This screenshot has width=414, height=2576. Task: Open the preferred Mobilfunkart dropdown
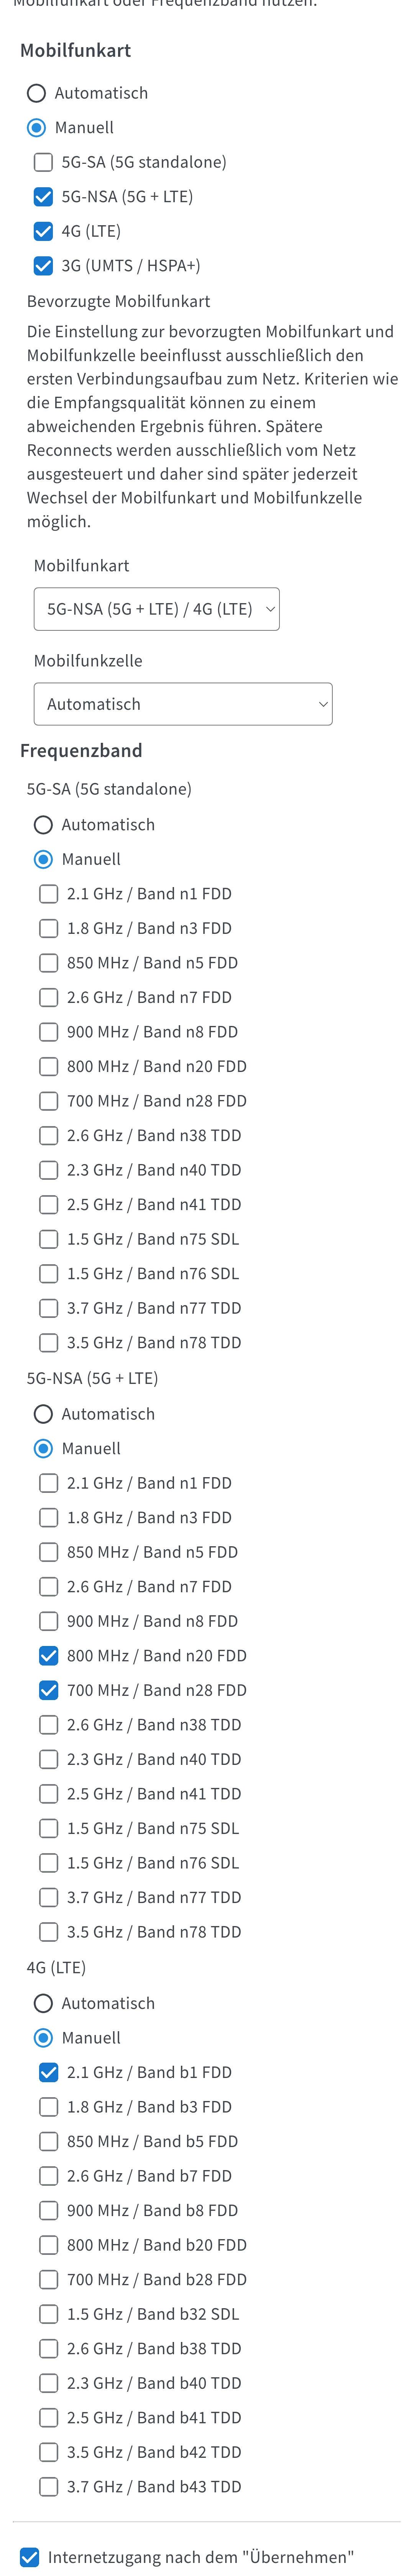click(x=156, y=609)
